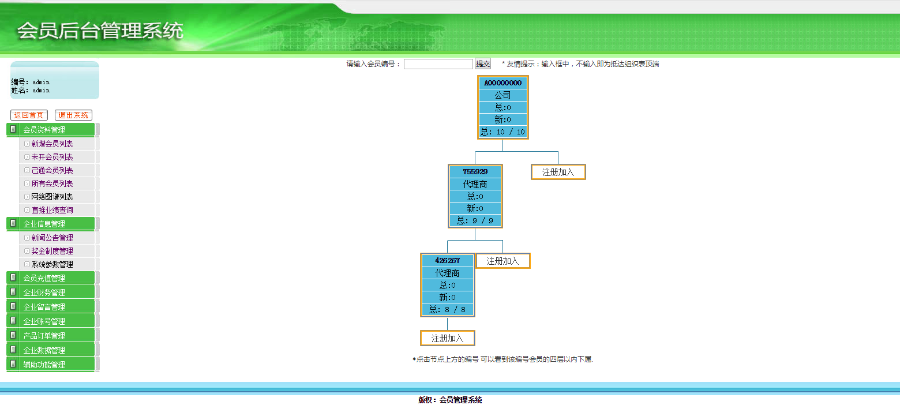Click the 总: 9 / 9 cell
Screen dimensions: 900x405
point(475,220)
